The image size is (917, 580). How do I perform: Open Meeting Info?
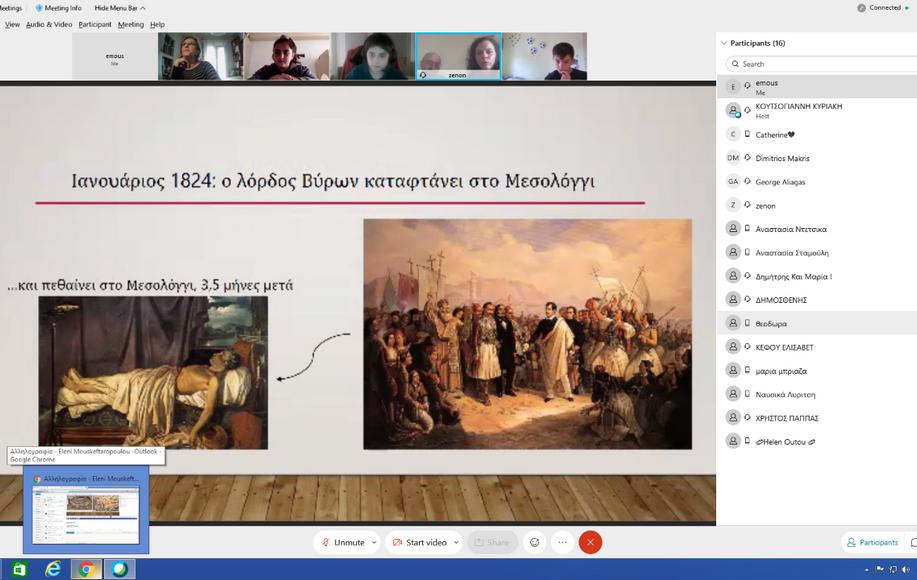coord(58,8)
